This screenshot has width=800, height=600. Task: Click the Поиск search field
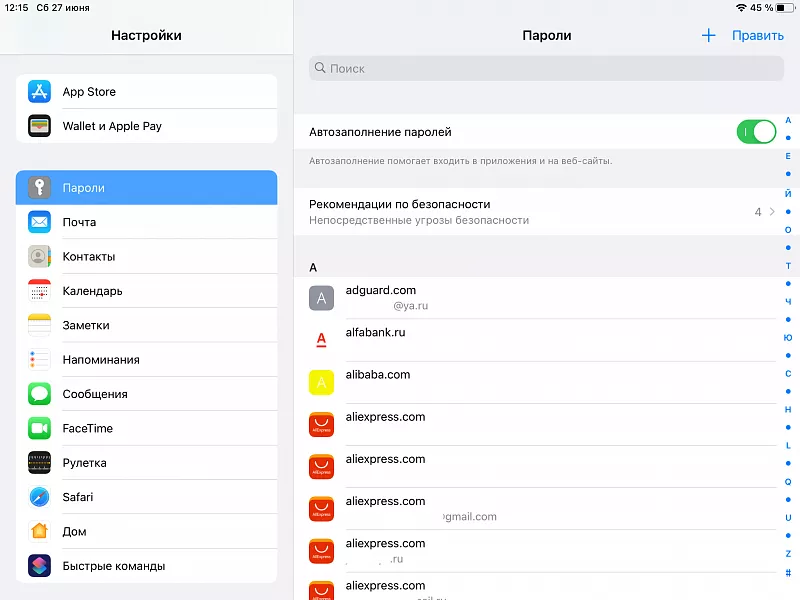click(x=546, y=68)
